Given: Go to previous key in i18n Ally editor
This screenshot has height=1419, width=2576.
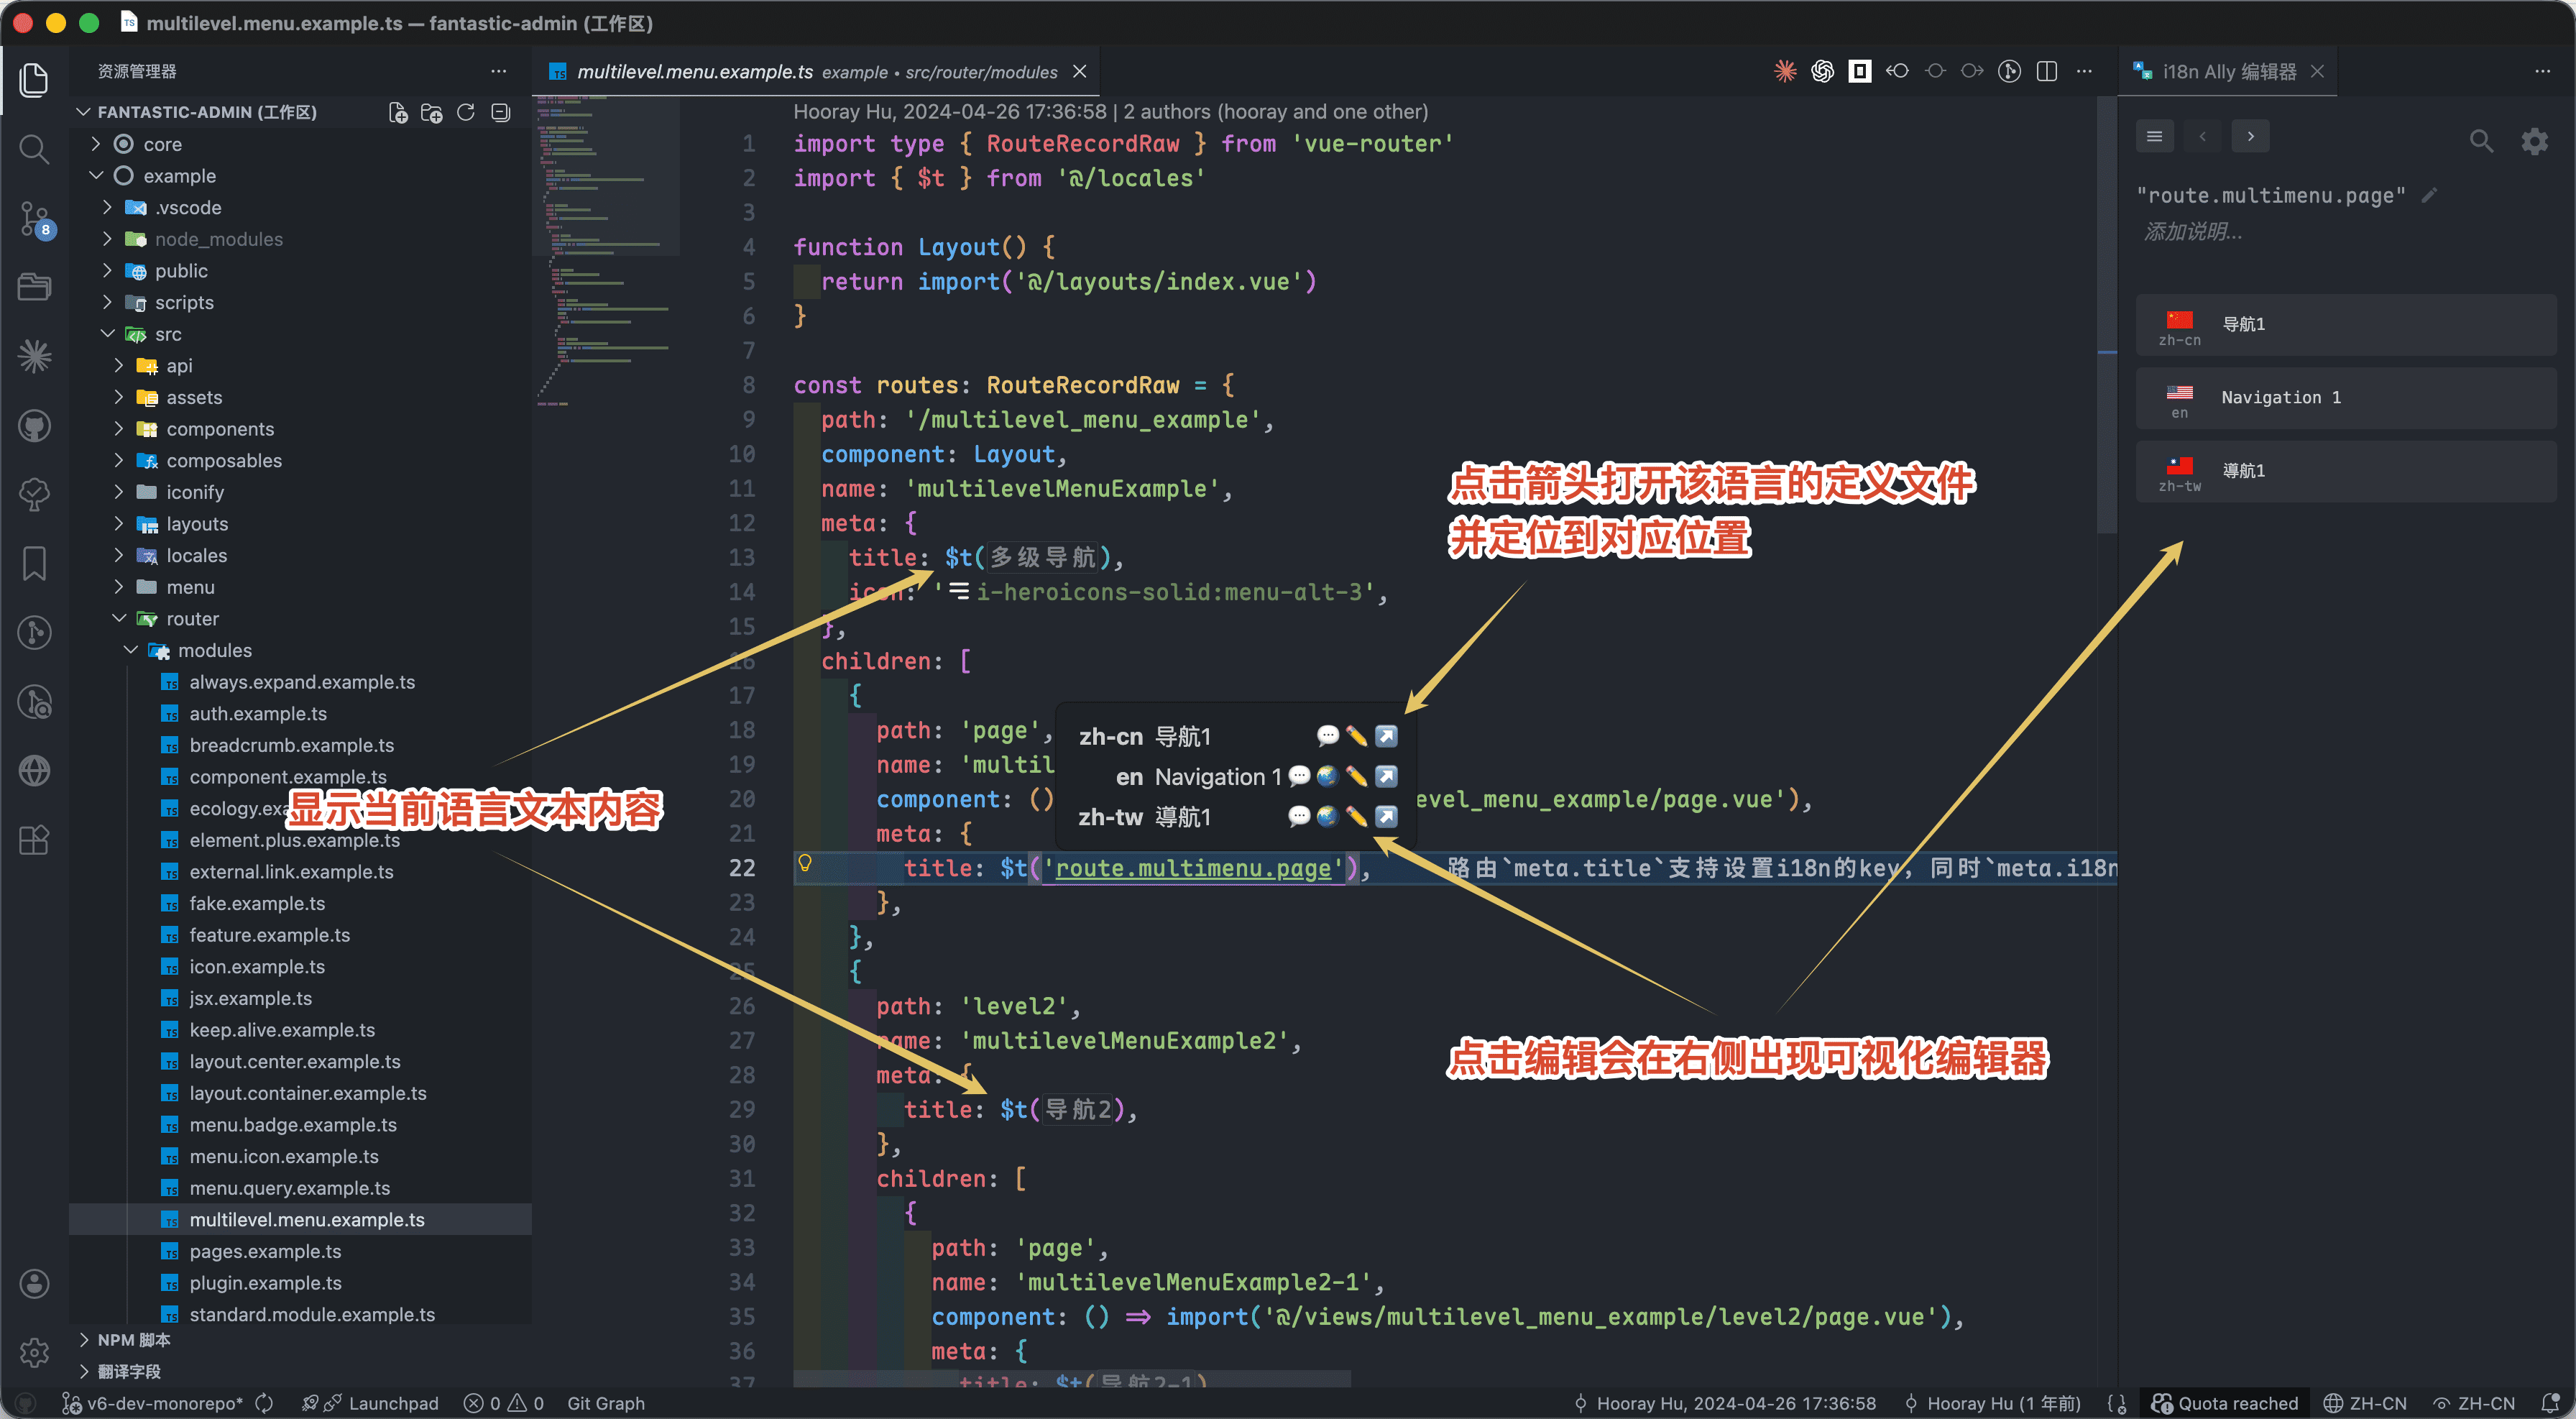Looking at the screenshot, I should (x=2203, y=136).
